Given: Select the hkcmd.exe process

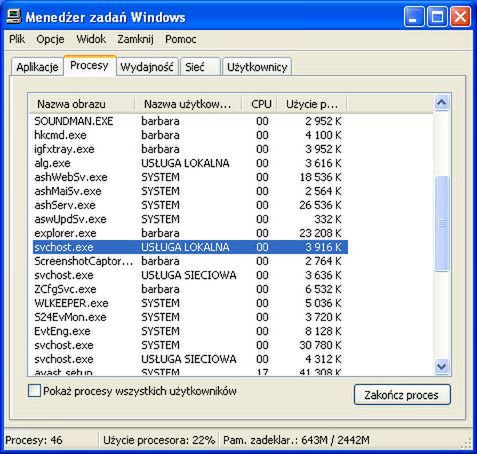Looking at the screenshot, I should tap(190, 135).
